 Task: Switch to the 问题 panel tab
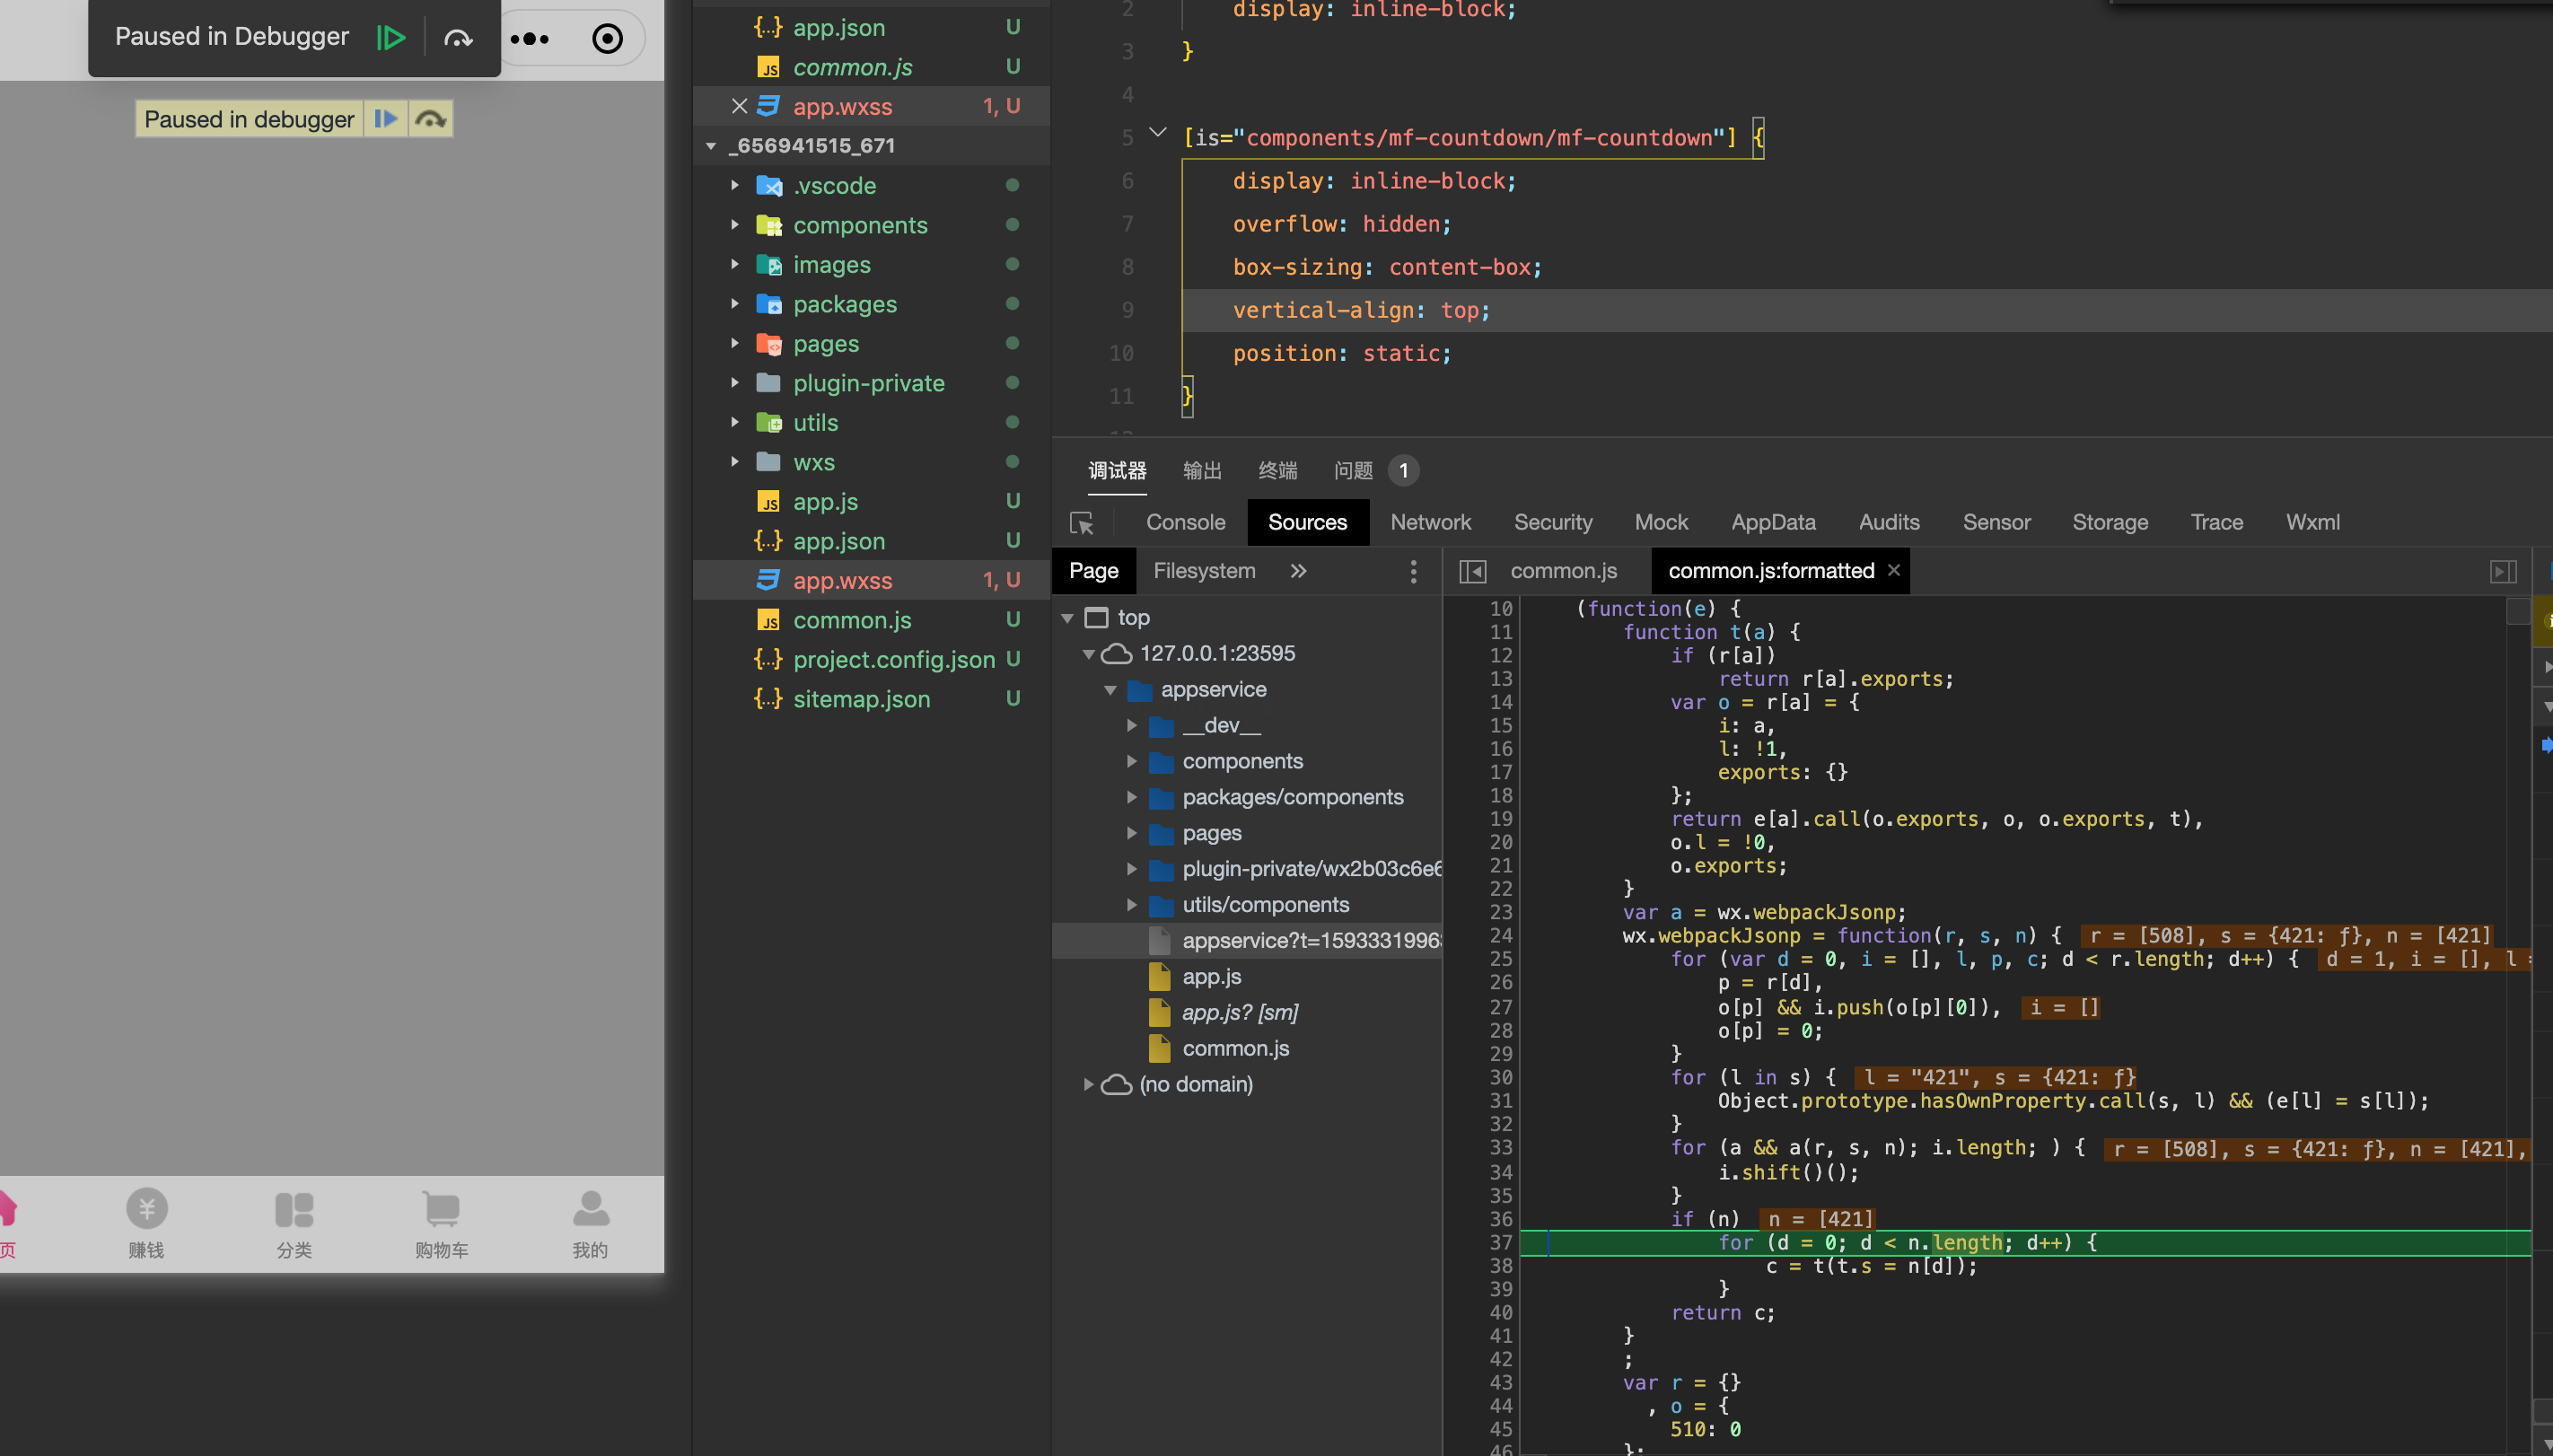point(1353,470)
